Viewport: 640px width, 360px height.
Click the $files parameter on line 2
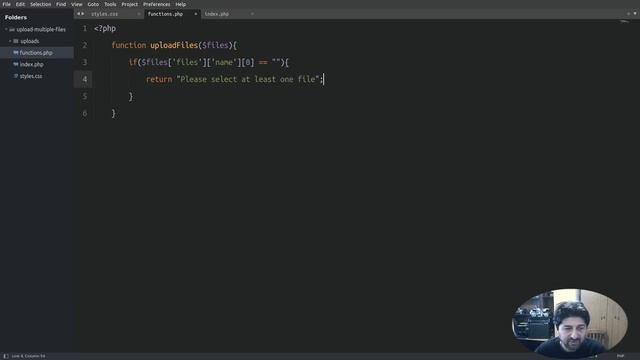(215, 45)
